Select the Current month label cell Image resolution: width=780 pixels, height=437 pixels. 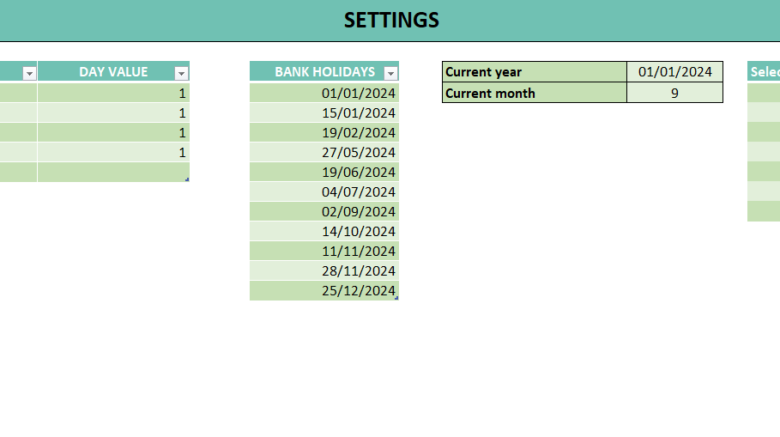(x=534, y=93)
